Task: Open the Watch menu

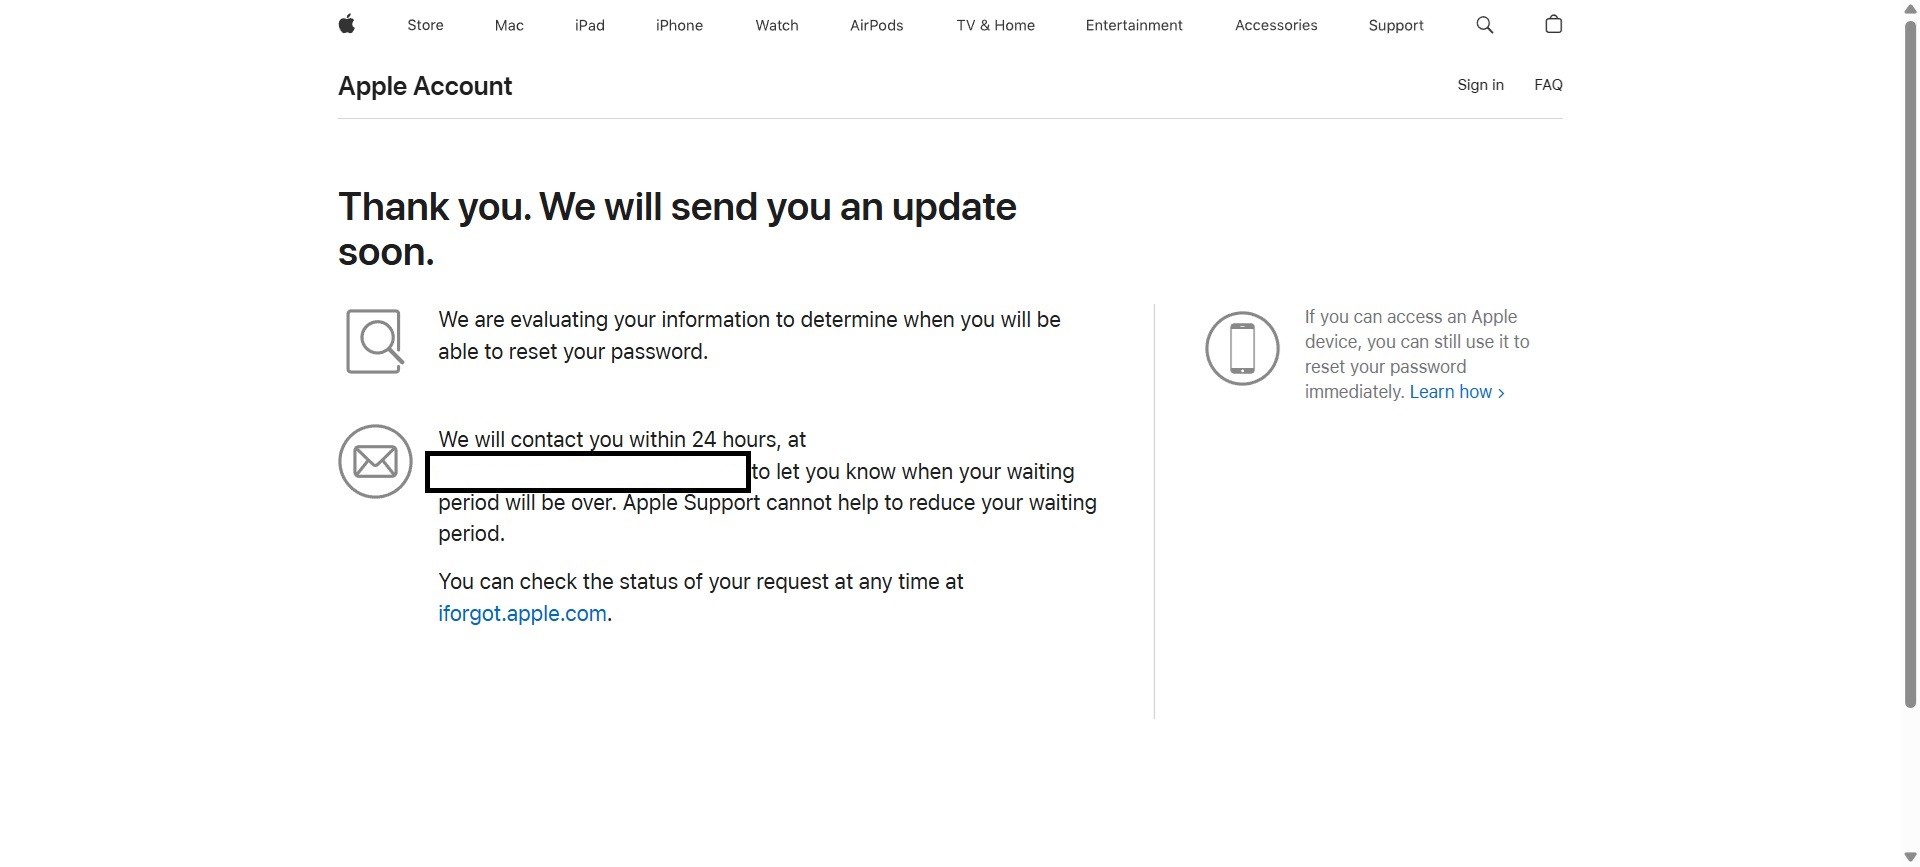Action: (x=777, y=25)
